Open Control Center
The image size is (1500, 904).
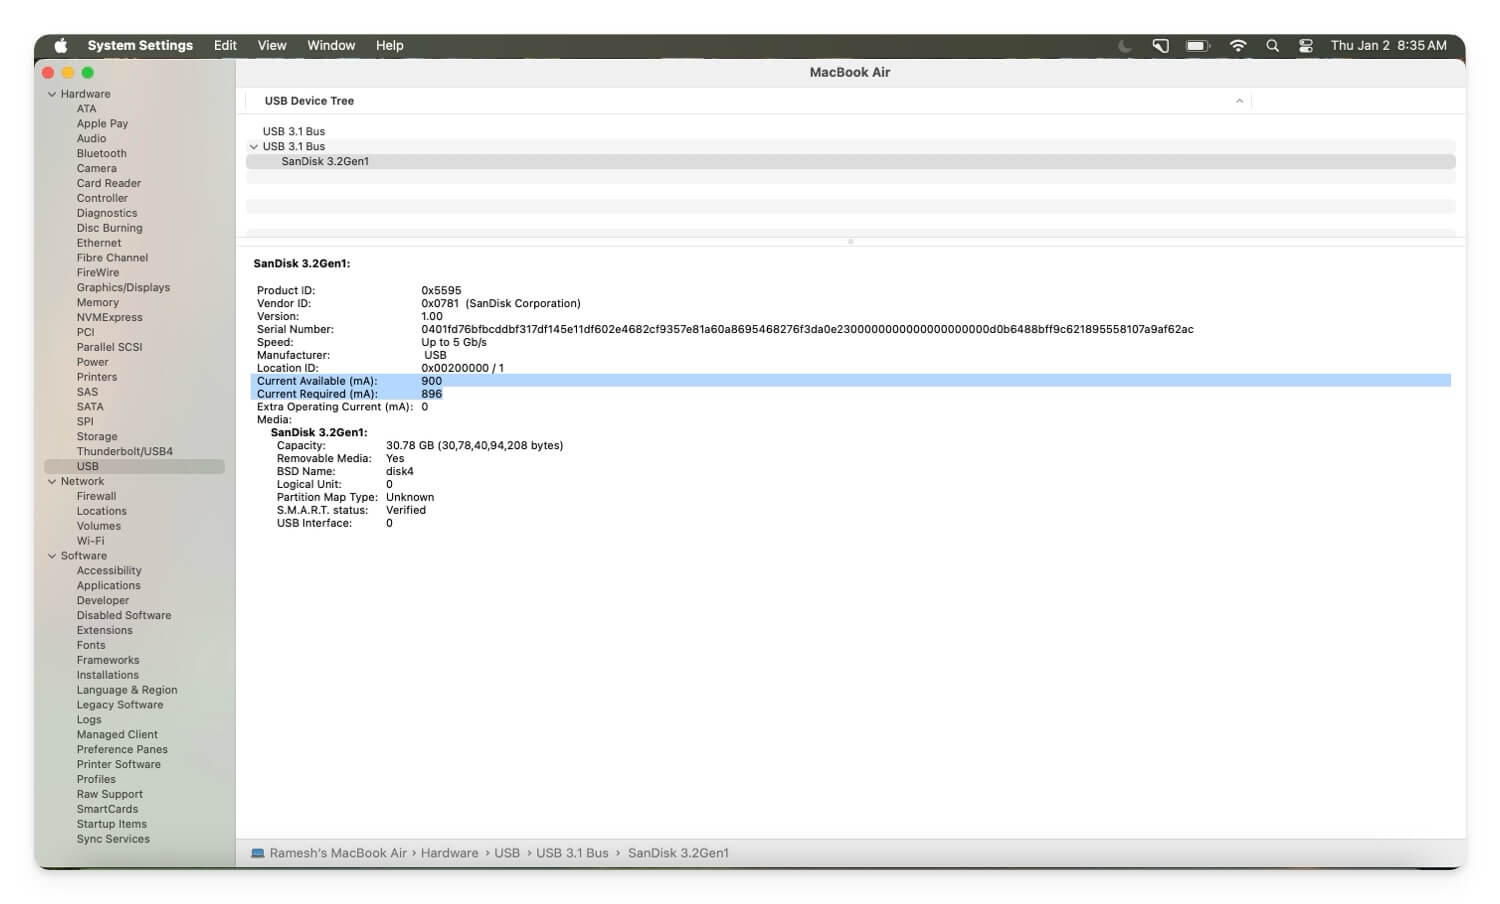pyautogui.click(x=1305, y=45)
